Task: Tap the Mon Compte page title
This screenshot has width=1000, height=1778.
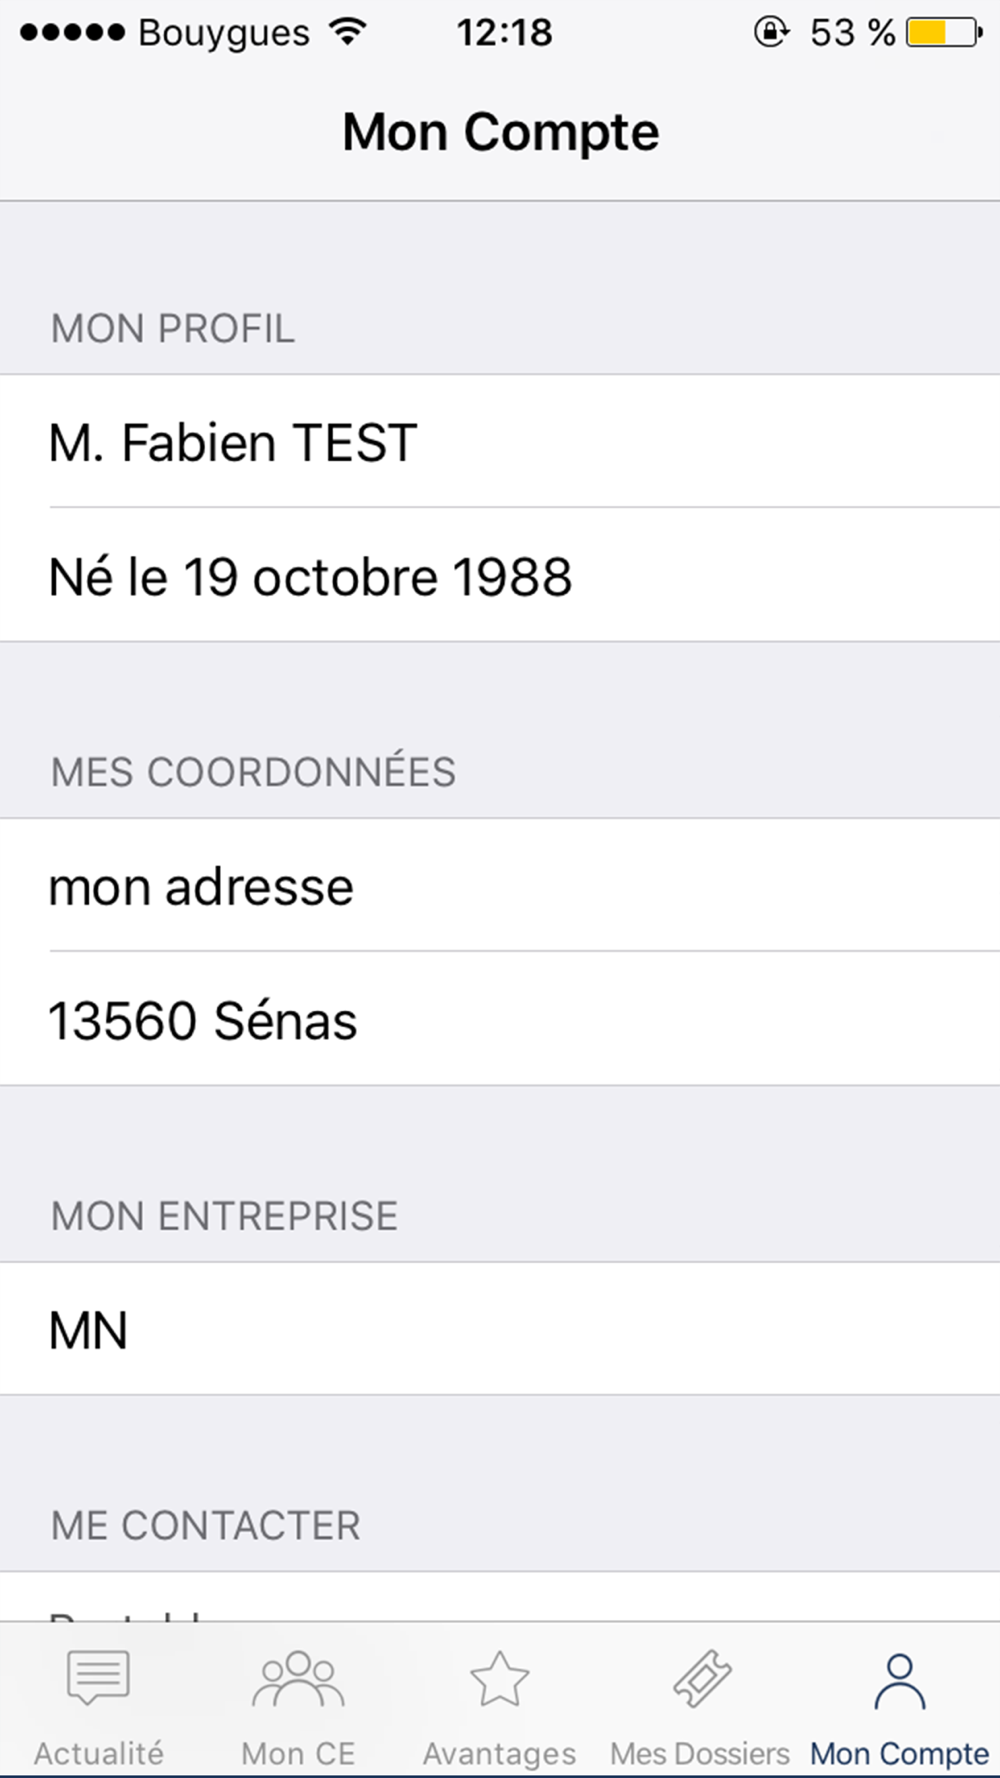Action: 500,132
